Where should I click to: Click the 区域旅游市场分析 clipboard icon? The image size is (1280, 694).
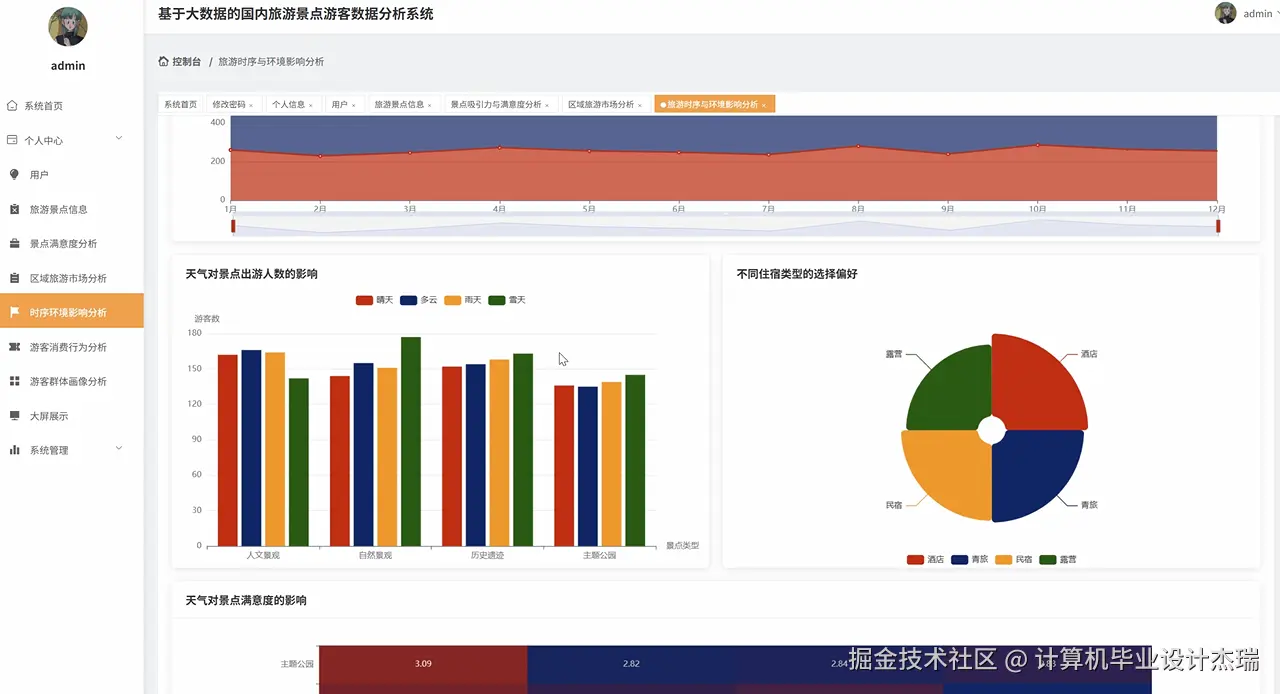tap(14, 278)
